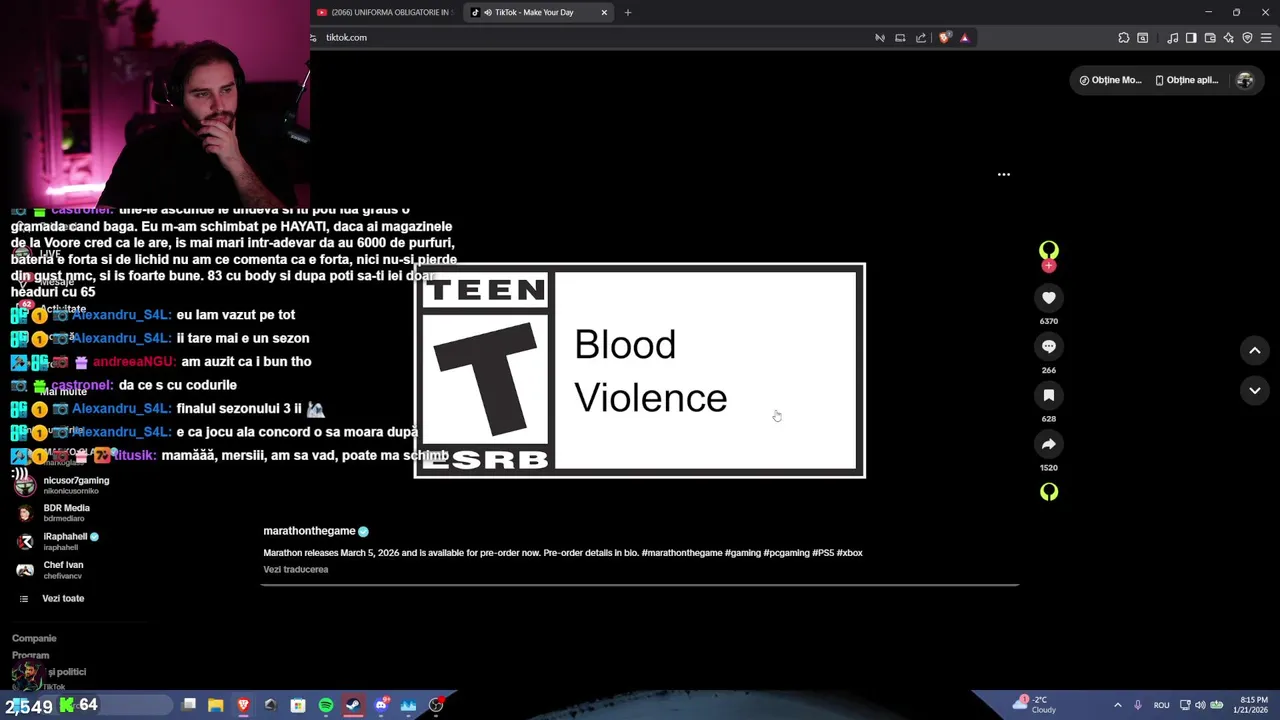Open Steam from the taskbar
This screenshot has height=720, width=1280.
(353, 705)
